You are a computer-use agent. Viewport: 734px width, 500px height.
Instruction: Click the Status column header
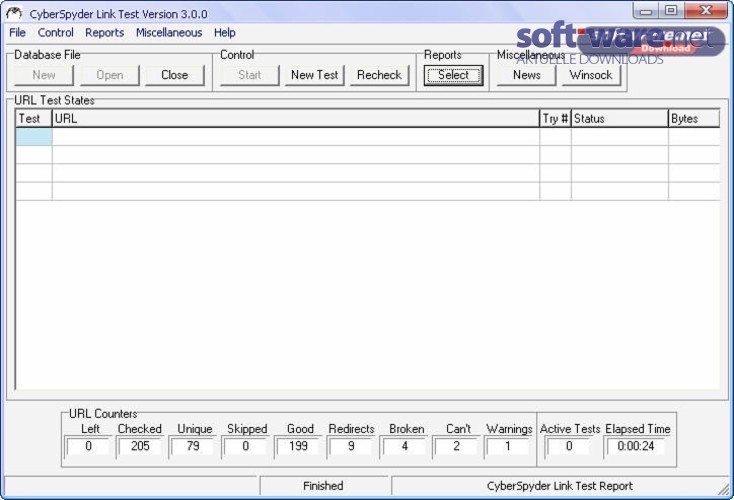click(x=620, y=118)
